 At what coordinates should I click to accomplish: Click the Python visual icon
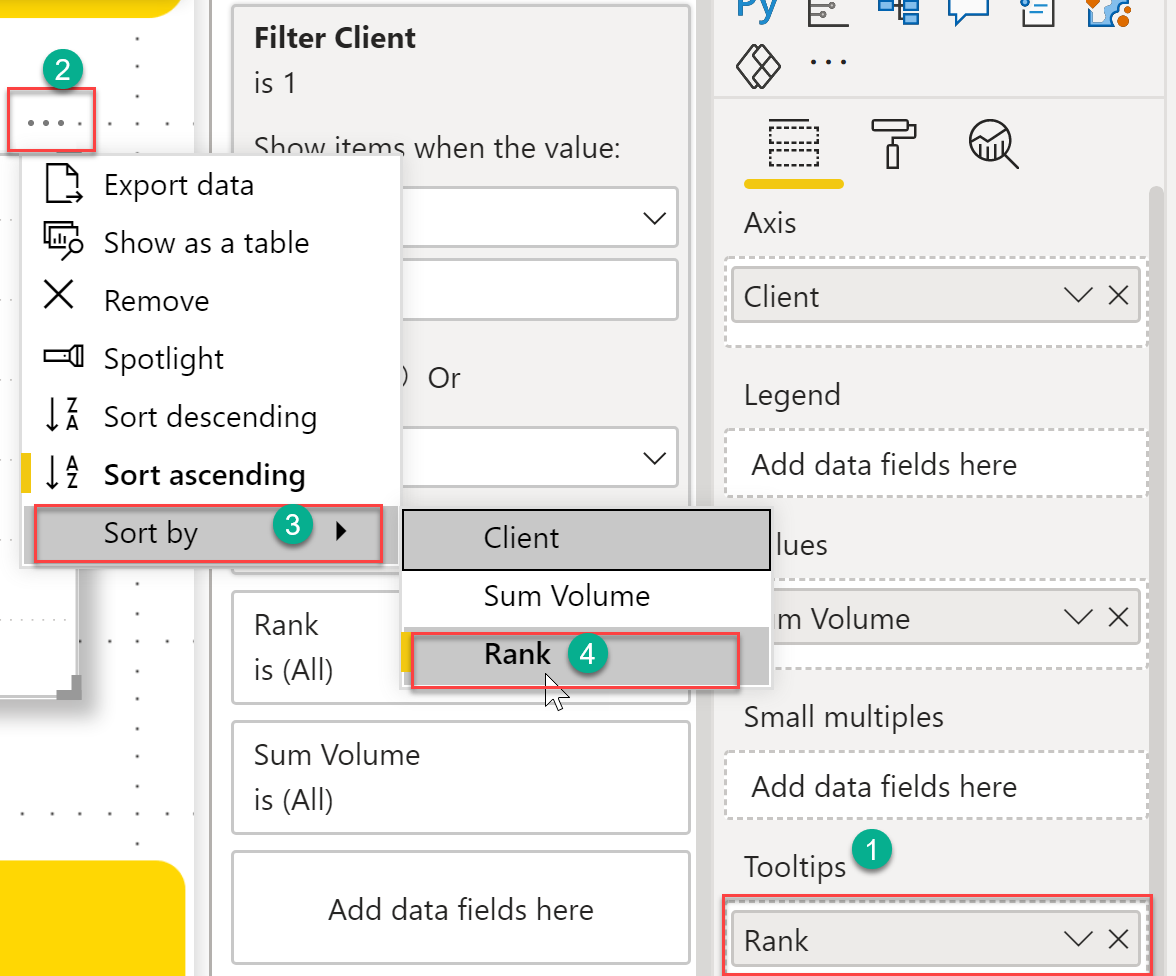pyautogui.click(x=757, y=10)
